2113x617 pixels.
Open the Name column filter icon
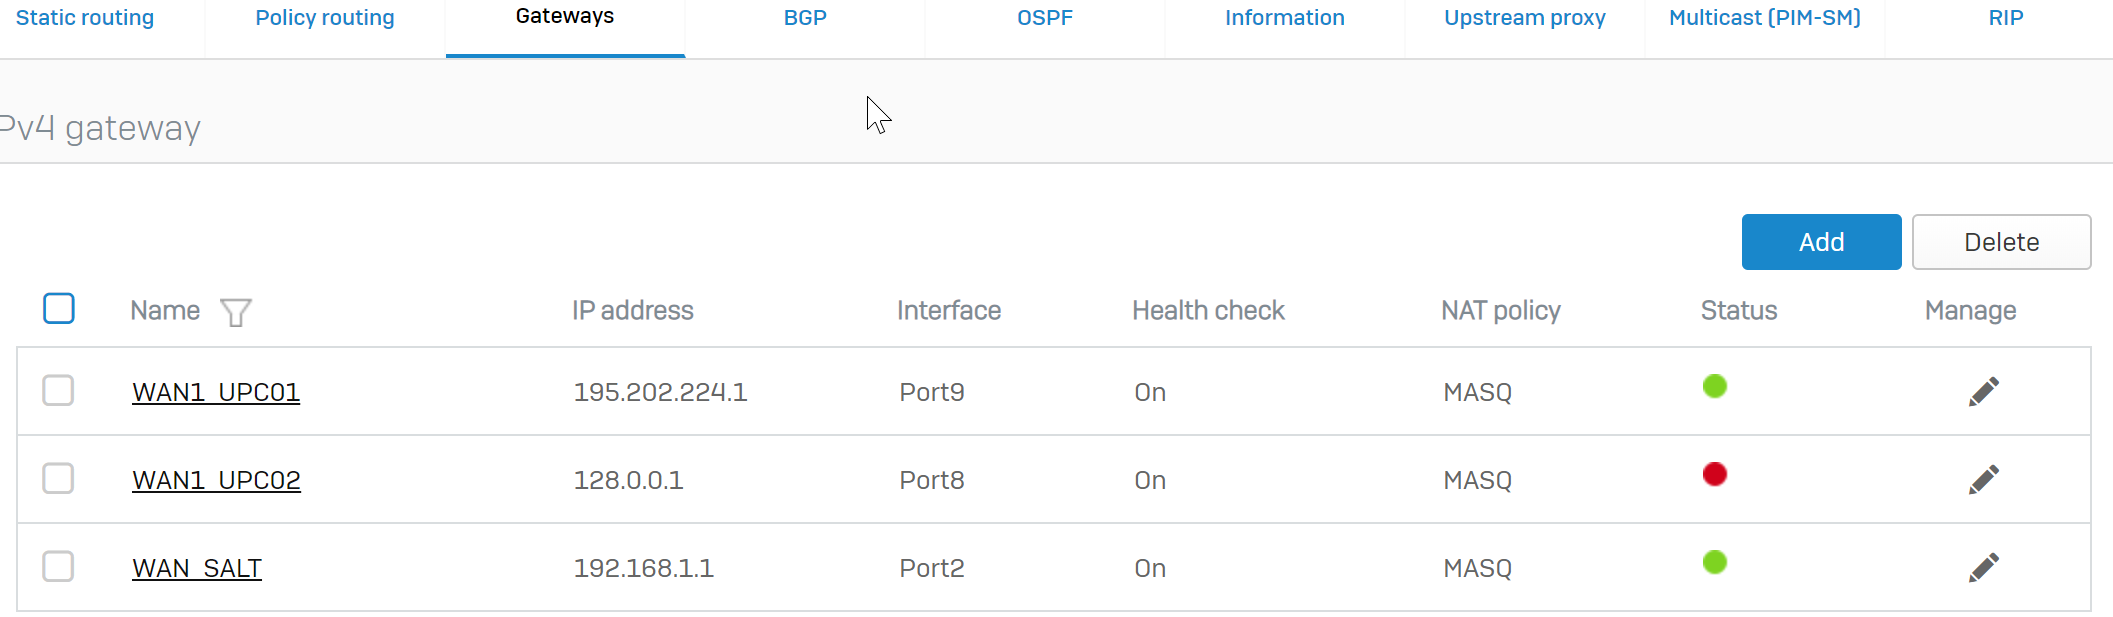coord(236,312)
